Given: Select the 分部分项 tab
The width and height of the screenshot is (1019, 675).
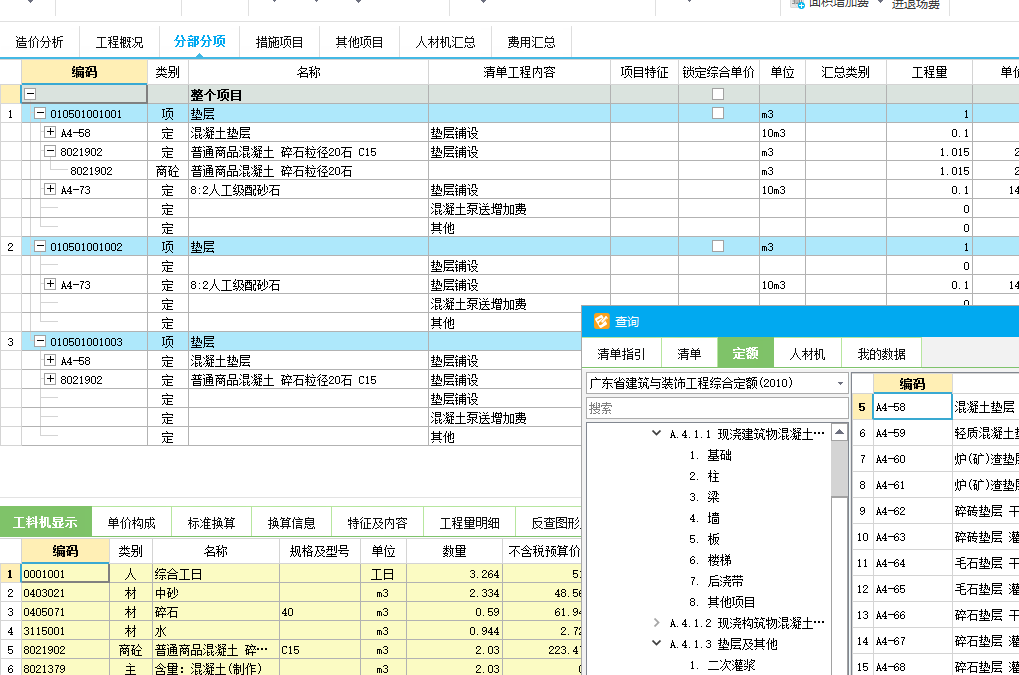Looking at the screenshot, I should (200, 42).
